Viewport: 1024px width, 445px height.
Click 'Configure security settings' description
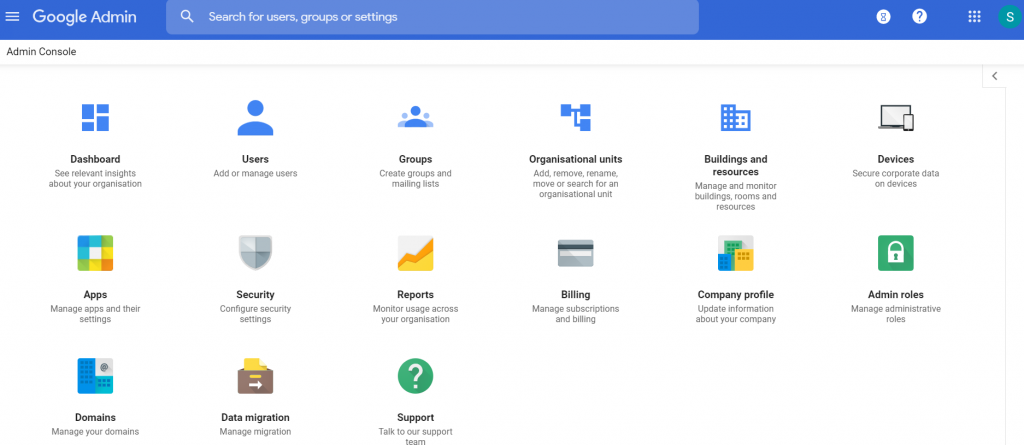coord(255,314)
